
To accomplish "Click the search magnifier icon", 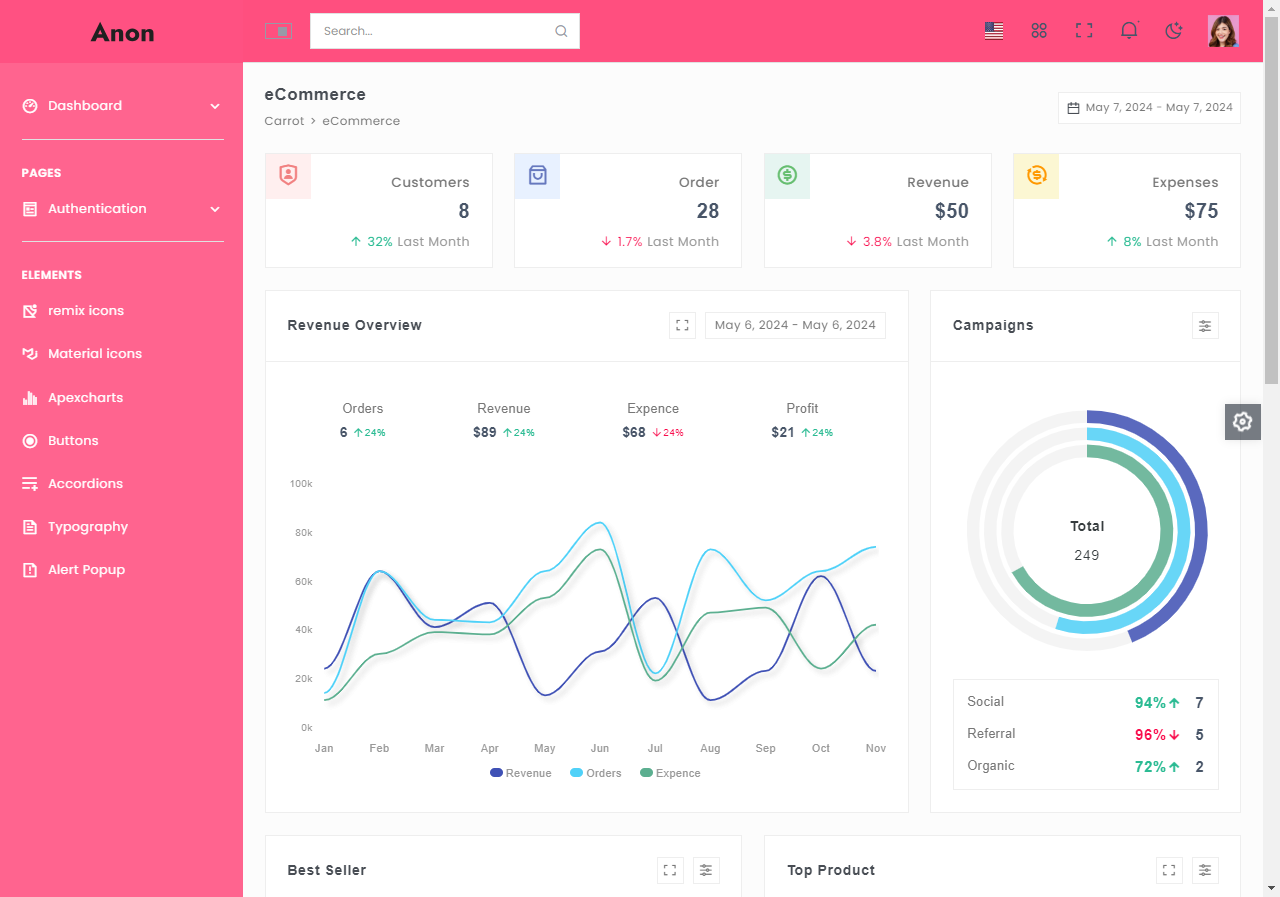I will point(561,31).
